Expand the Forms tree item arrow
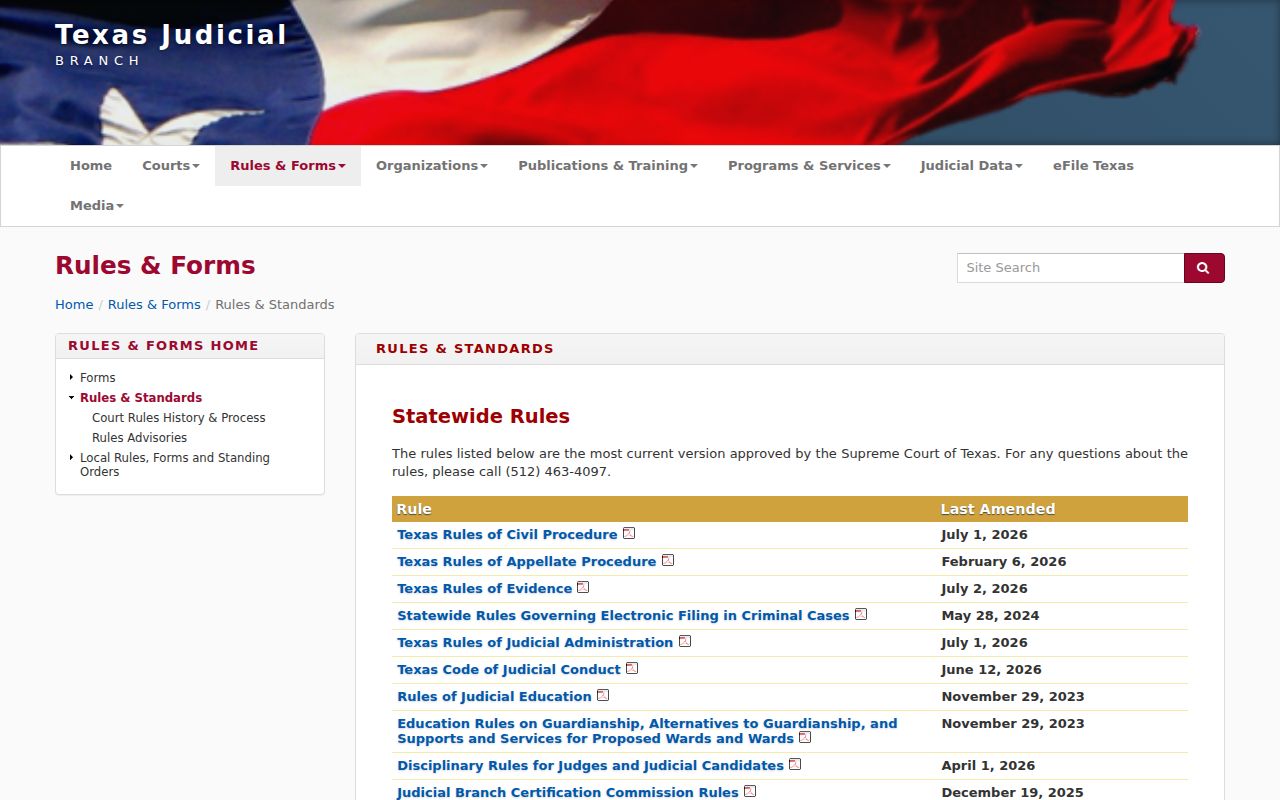 pos(71,377)
